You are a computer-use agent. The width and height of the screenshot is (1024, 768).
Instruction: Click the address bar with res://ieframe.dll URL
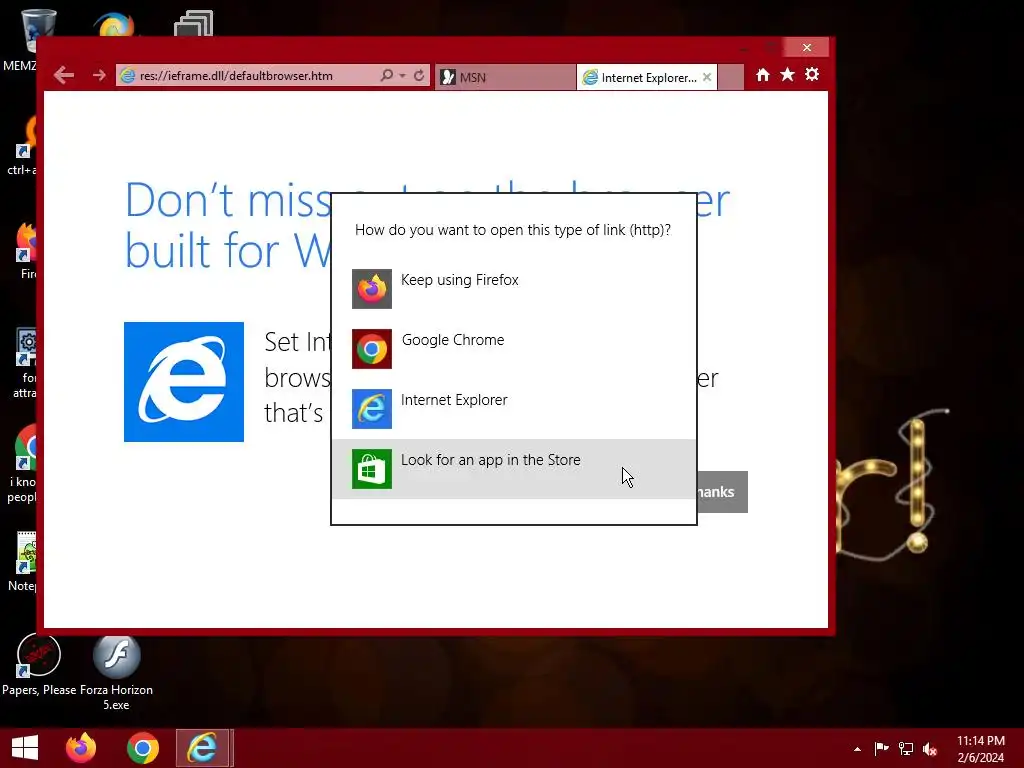(247, 76)
